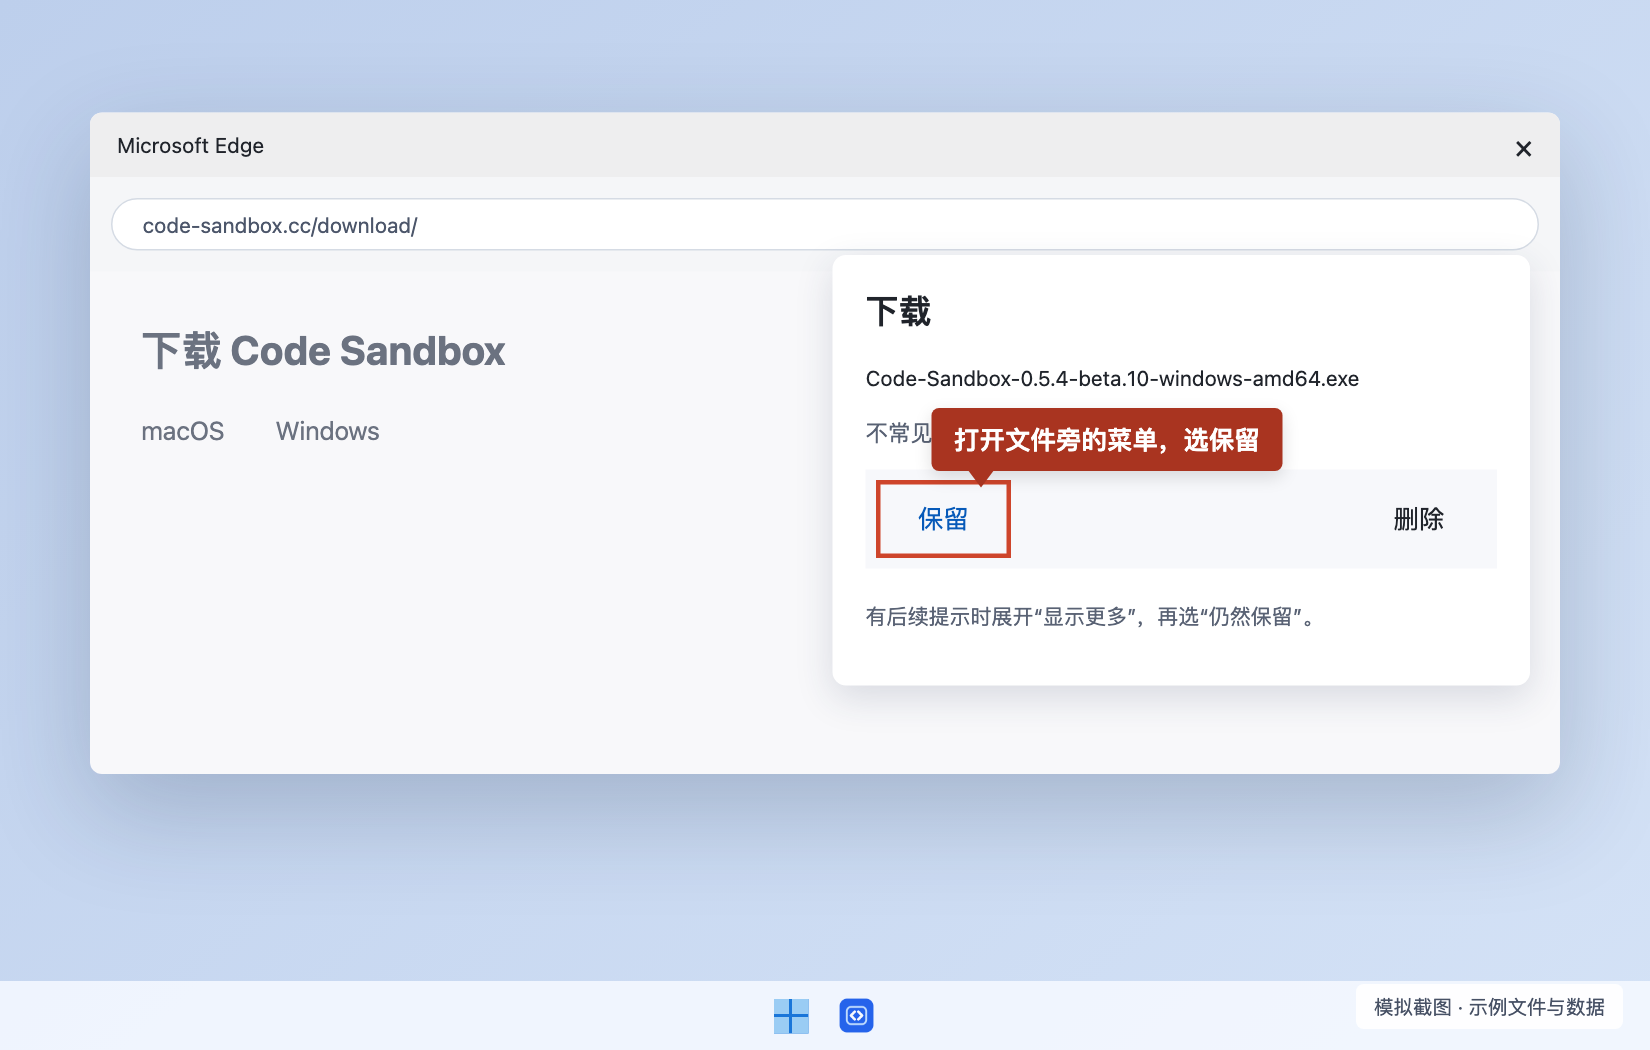
Task: Switch to the macOS download tab
Action: 183,431
